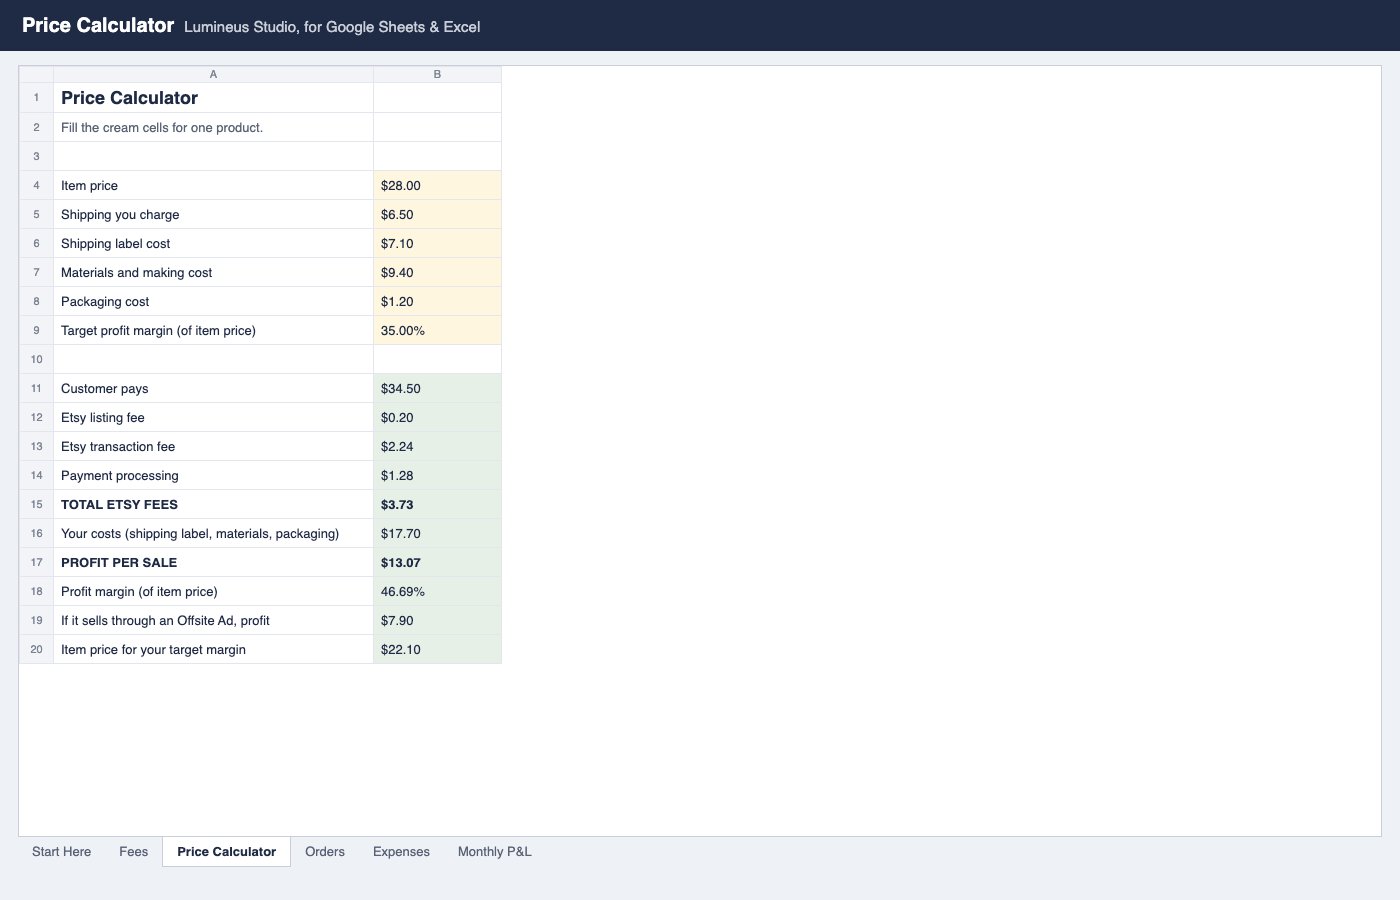The image size is (1400, 900).
Task: Edit the Item price value $28.00
Action: tap(437, 185)
